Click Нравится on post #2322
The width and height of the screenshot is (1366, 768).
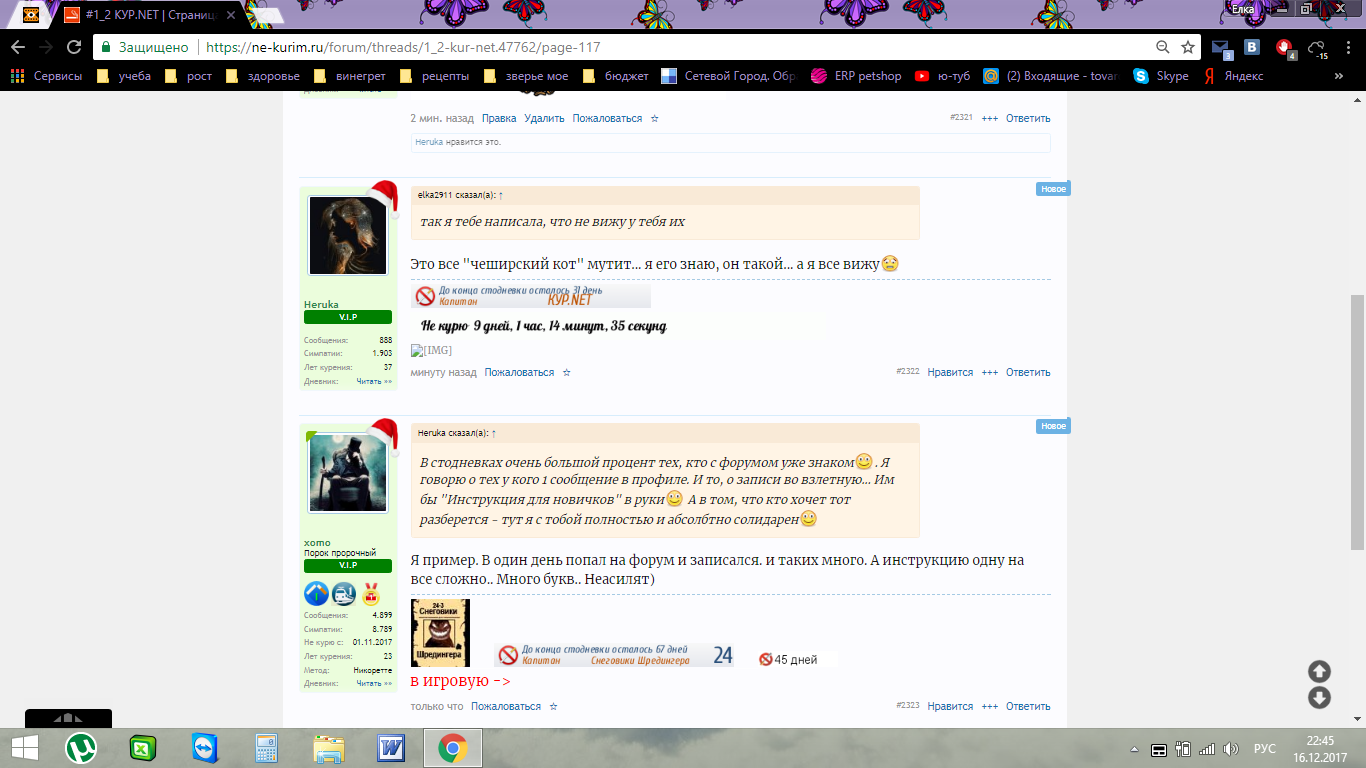(950, 372)
